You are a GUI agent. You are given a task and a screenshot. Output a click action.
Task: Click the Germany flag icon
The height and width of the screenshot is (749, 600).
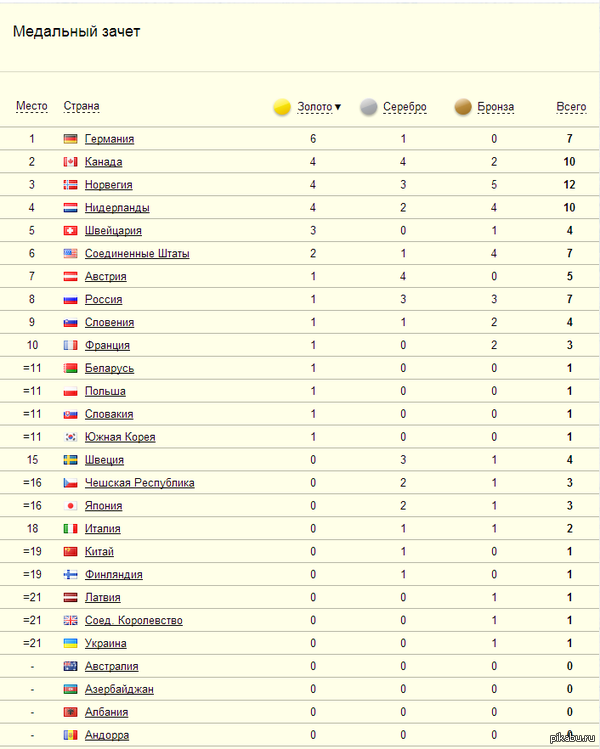[70, 139]
